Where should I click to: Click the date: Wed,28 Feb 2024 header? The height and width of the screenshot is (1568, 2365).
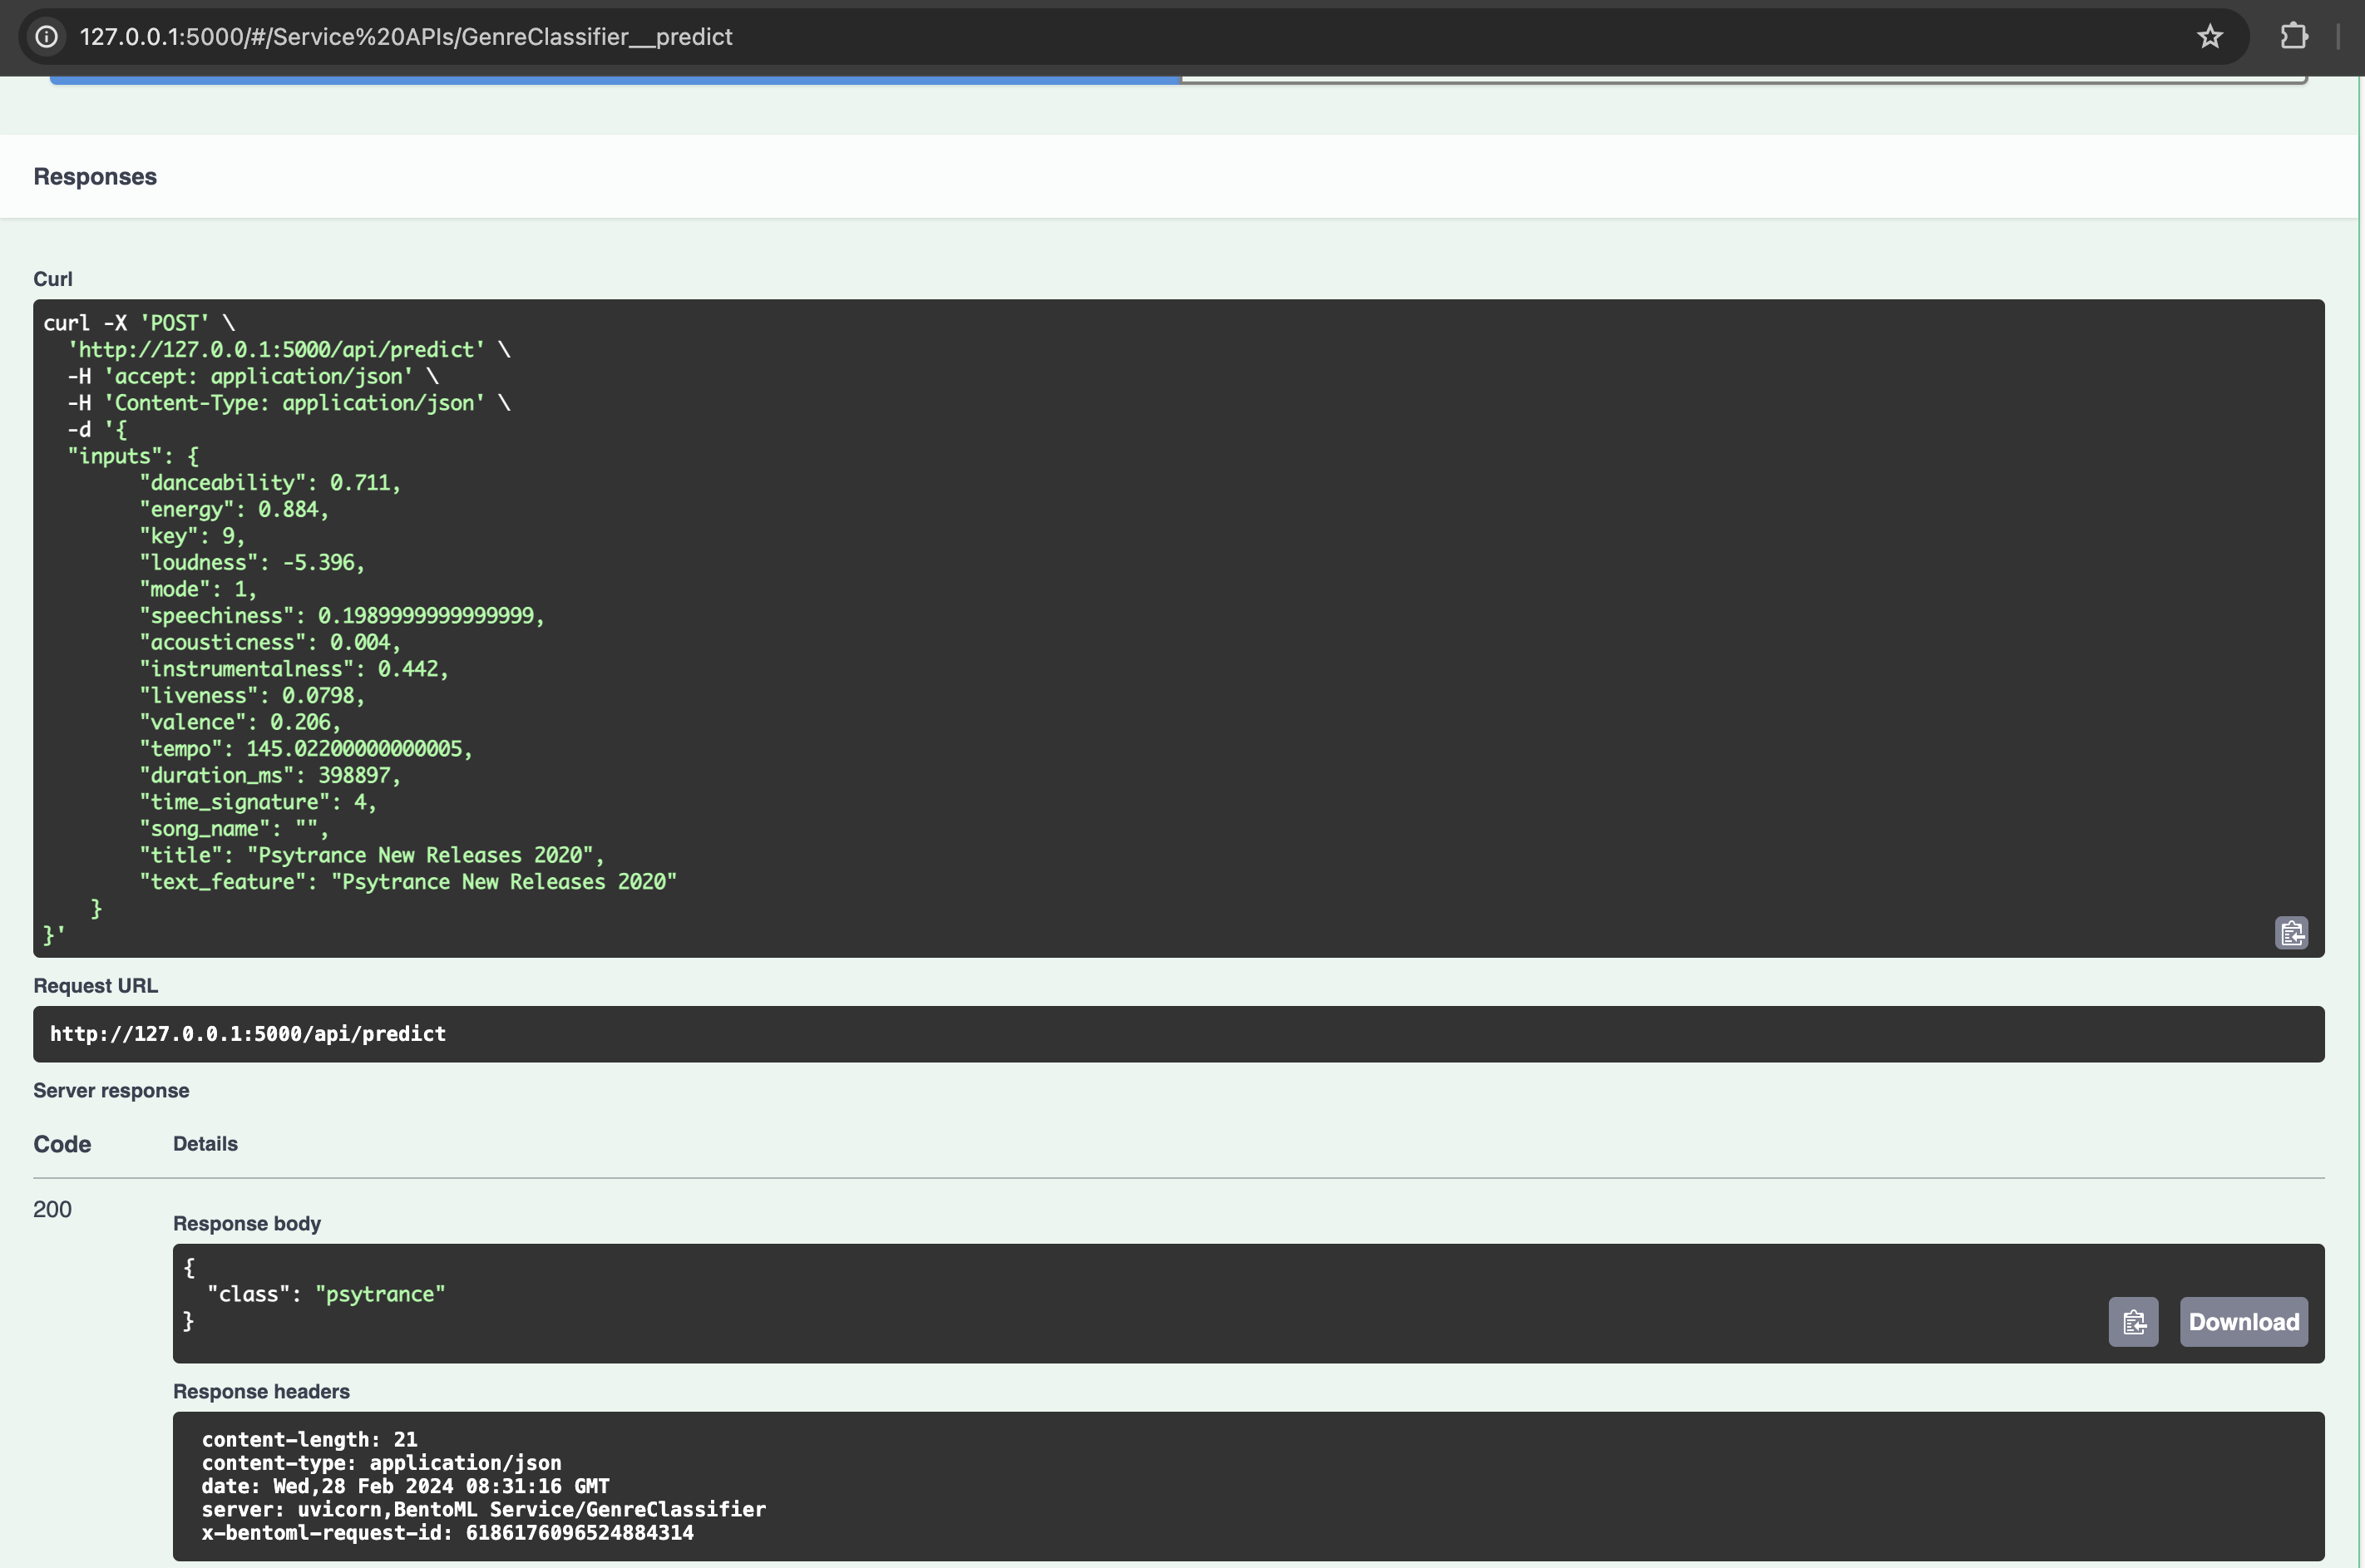[405, 1486]
